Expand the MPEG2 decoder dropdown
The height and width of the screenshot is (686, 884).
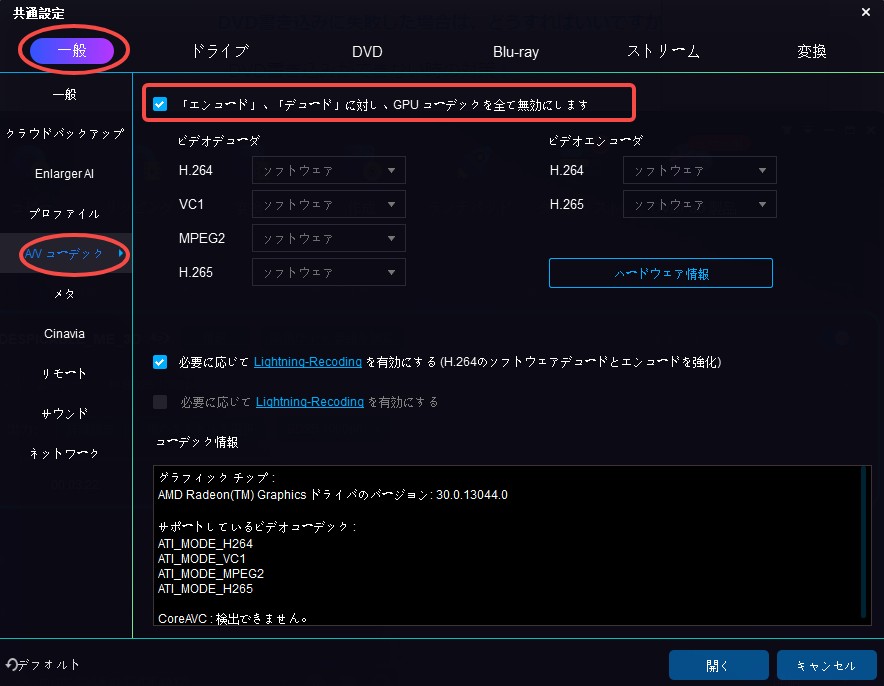coord(329,238)
